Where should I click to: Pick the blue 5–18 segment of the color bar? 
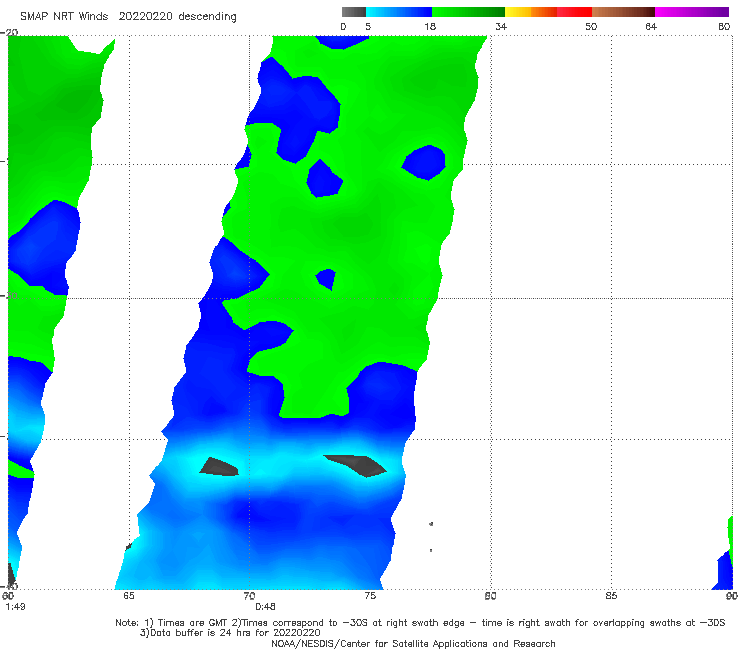click(399, 12)
